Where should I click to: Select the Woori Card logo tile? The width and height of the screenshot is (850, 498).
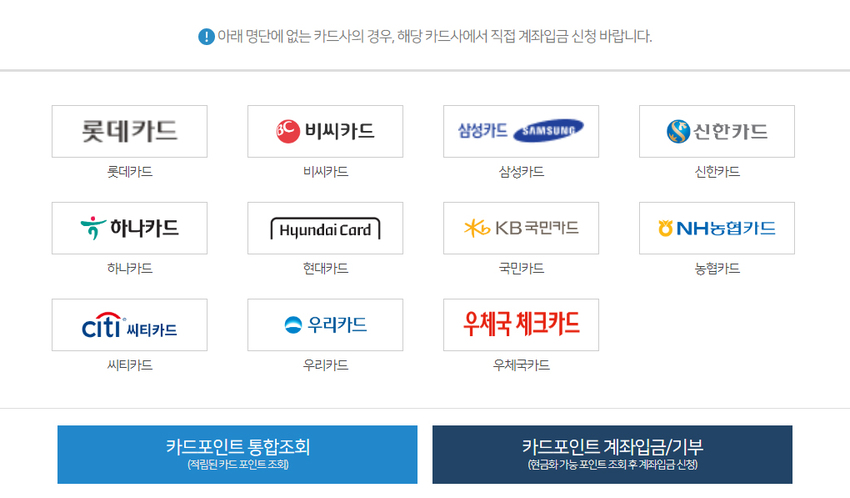click(325, 325)
